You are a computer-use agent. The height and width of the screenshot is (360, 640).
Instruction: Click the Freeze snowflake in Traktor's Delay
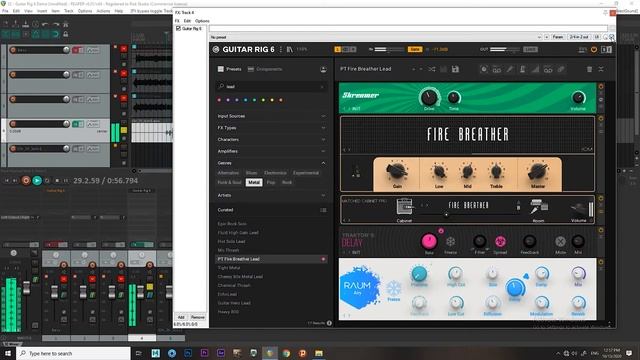[450, 242]
